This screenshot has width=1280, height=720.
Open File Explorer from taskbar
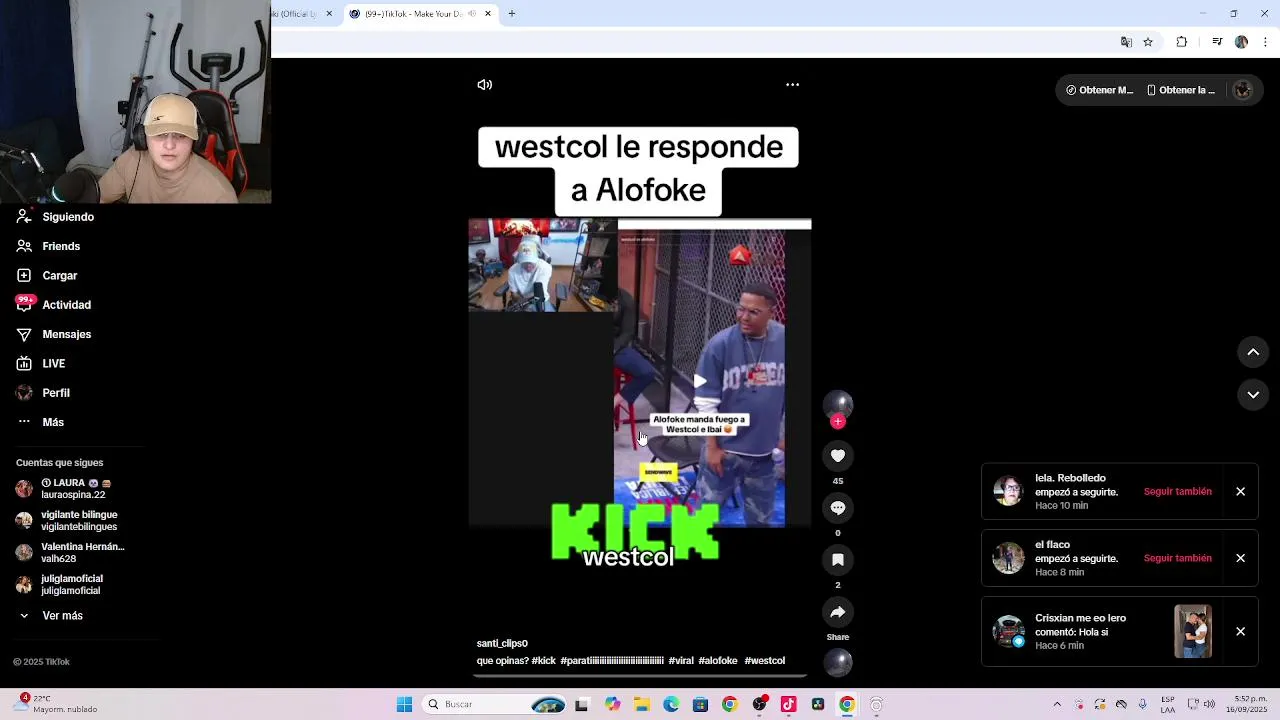click(642, 705)
